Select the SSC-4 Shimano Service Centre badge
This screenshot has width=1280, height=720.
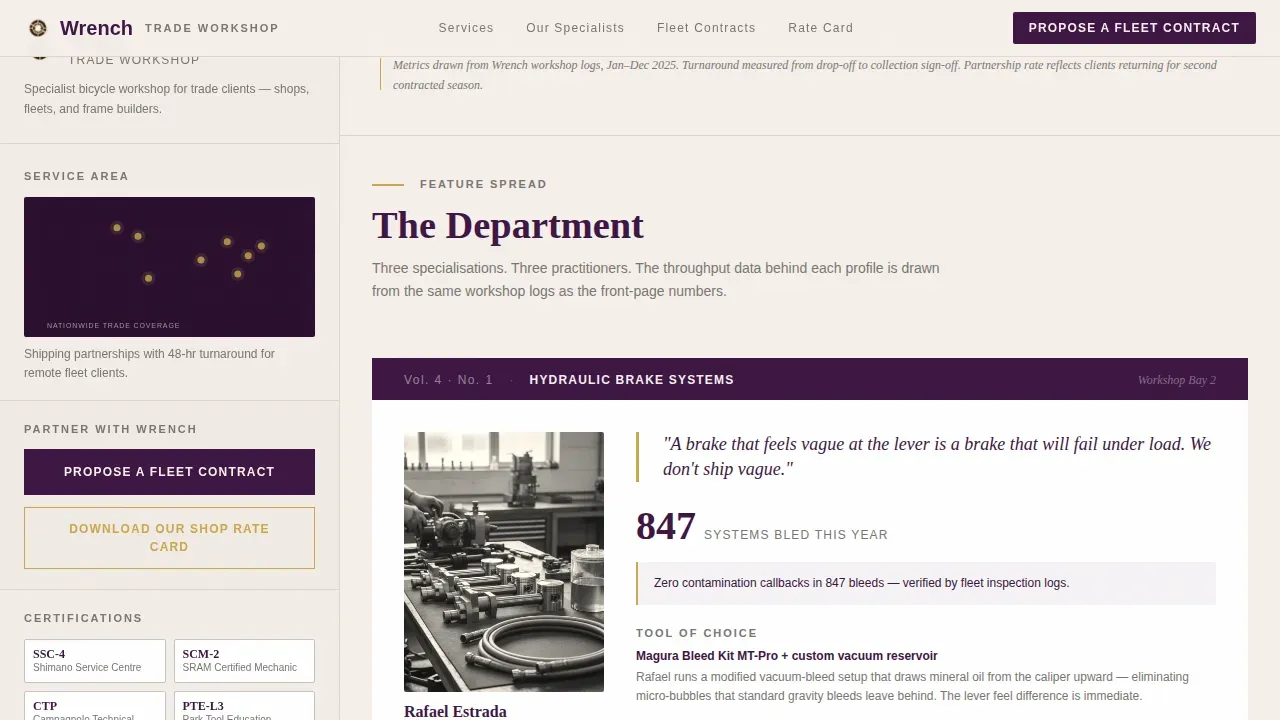95,661
